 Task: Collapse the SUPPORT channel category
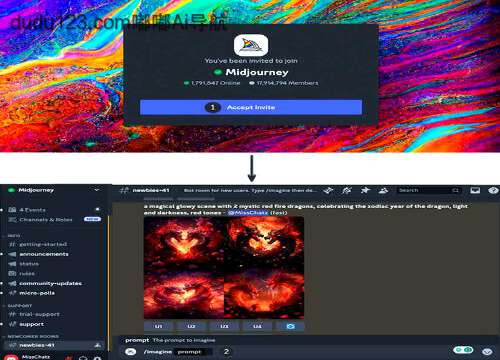20,305
